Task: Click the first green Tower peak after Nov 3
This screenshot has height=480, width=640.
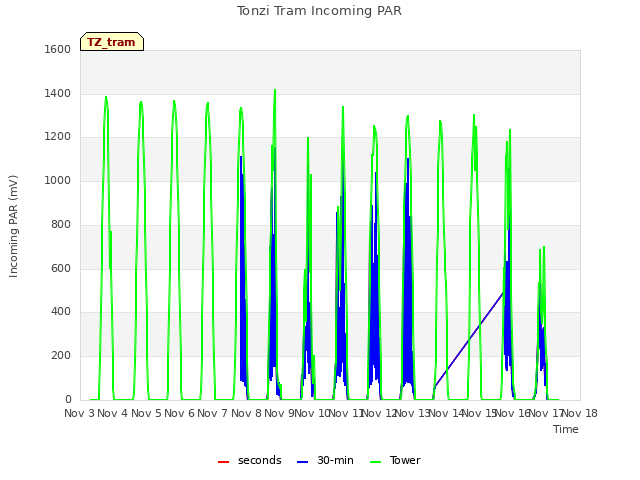Action: point(106,98)
